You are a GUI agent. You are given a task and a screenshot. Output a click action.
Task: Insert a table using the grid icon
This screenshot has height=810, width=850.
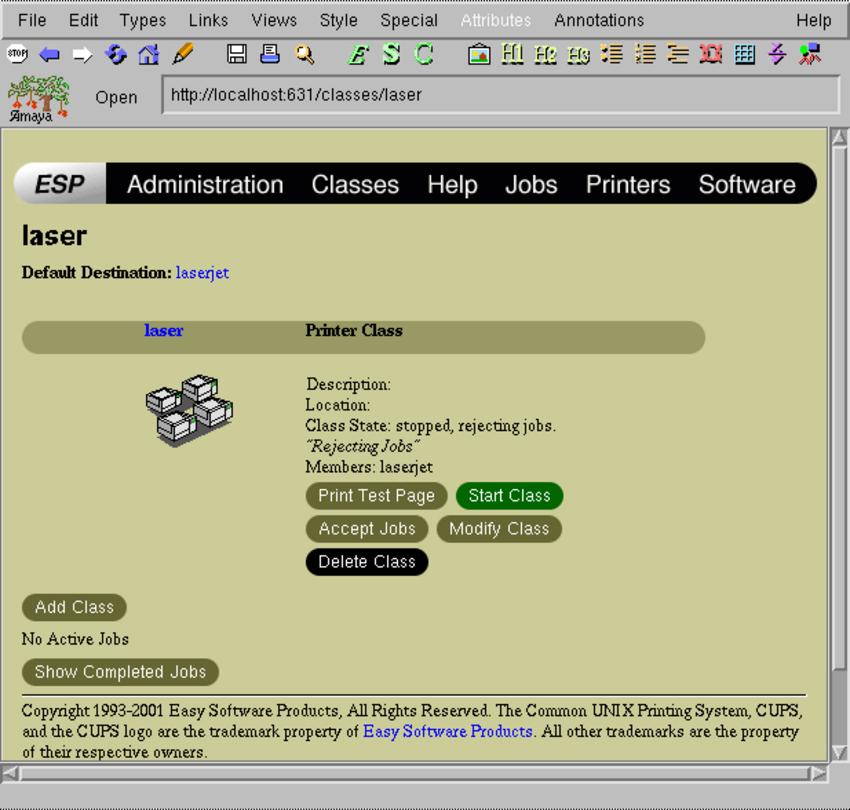coord(744,55)
